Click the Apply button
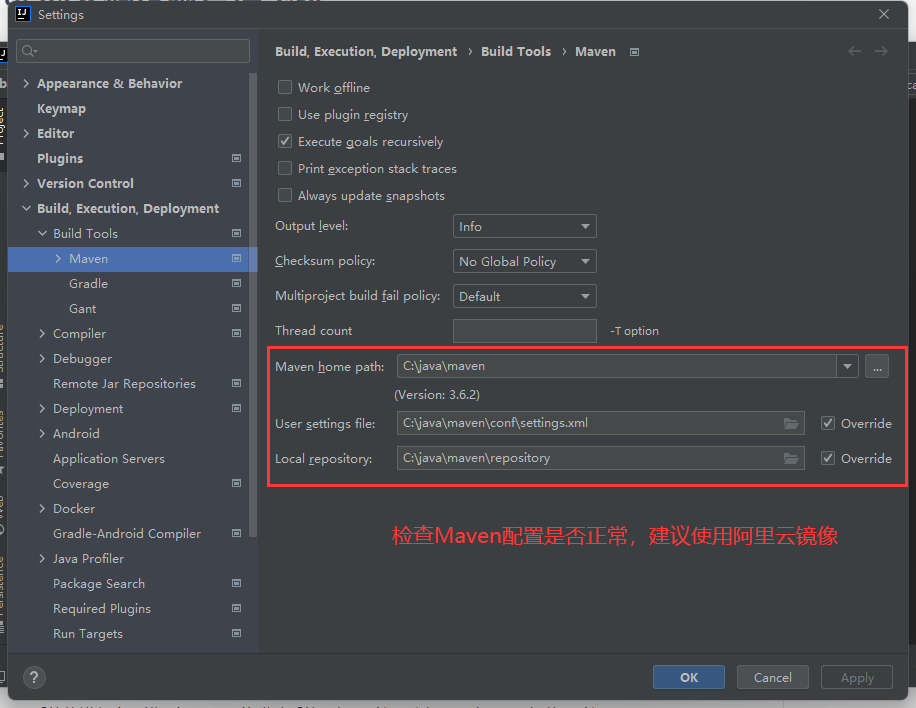This screenshot has height=708, width=916. tap(857, 678)
